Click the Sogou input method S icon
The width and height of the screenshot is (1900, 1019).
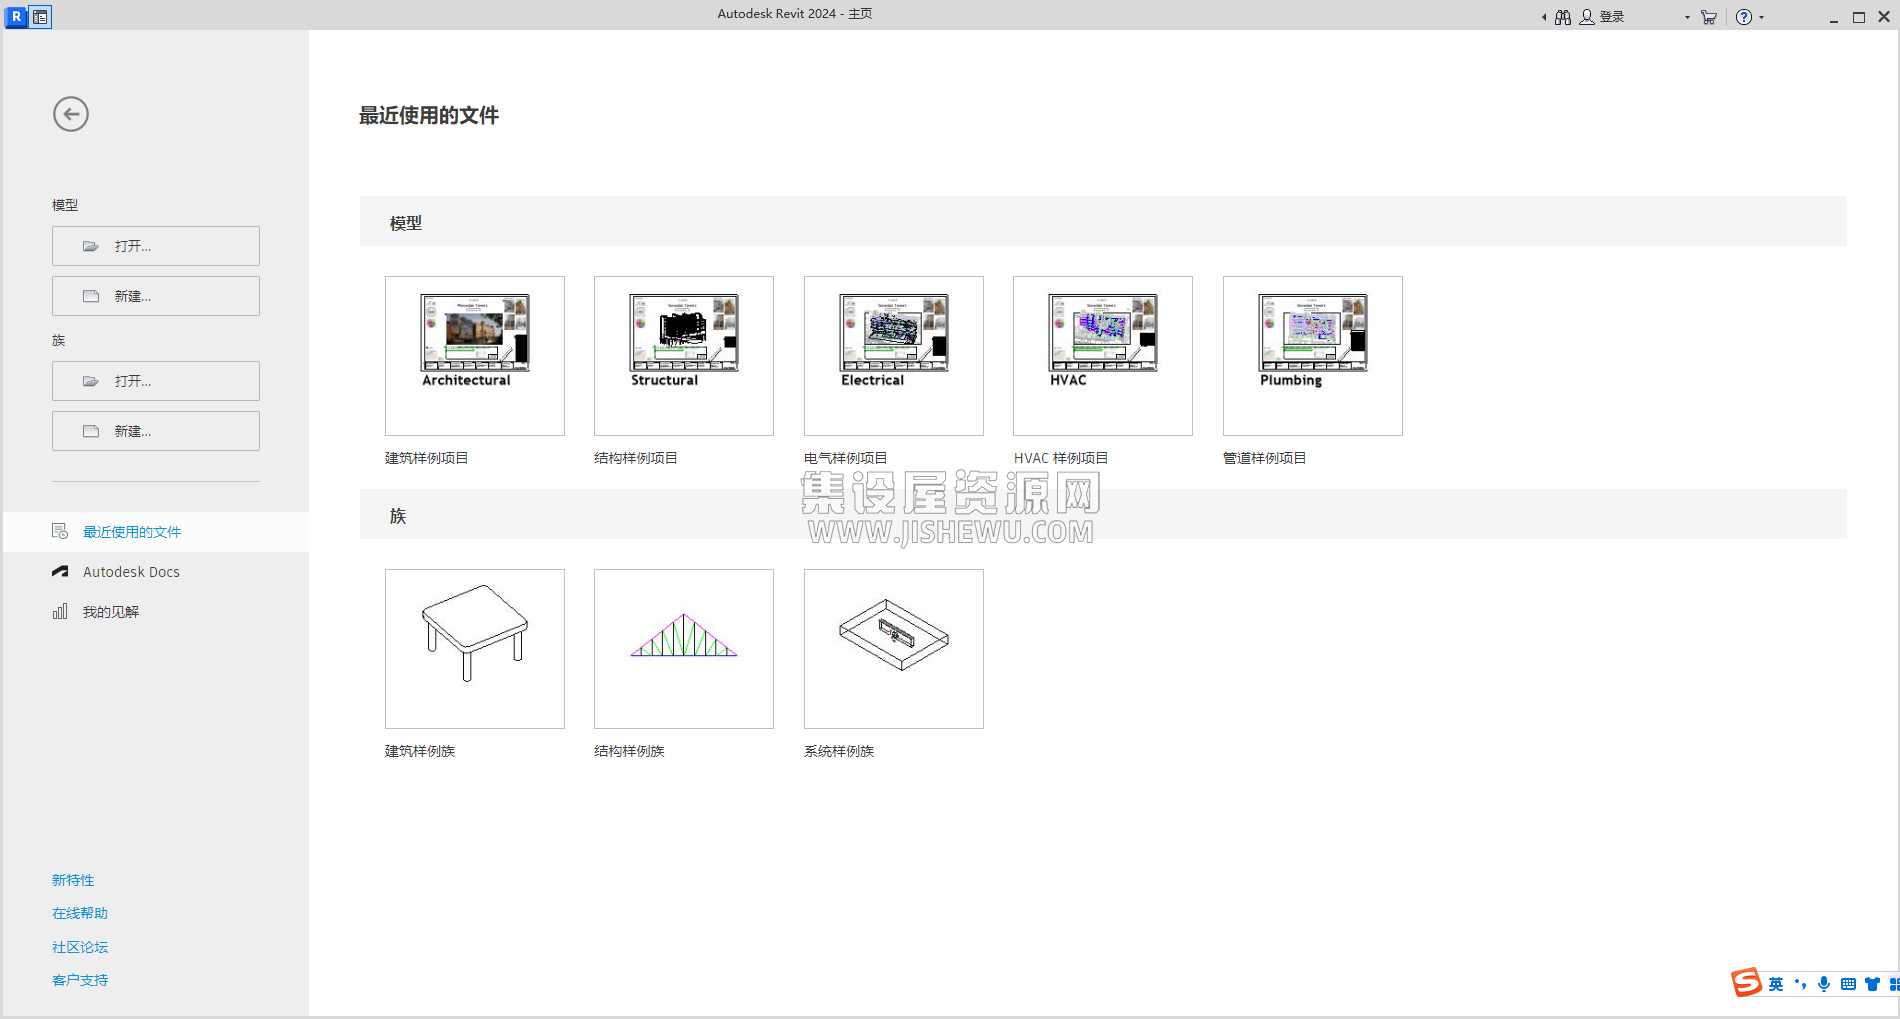[1747, 983]
